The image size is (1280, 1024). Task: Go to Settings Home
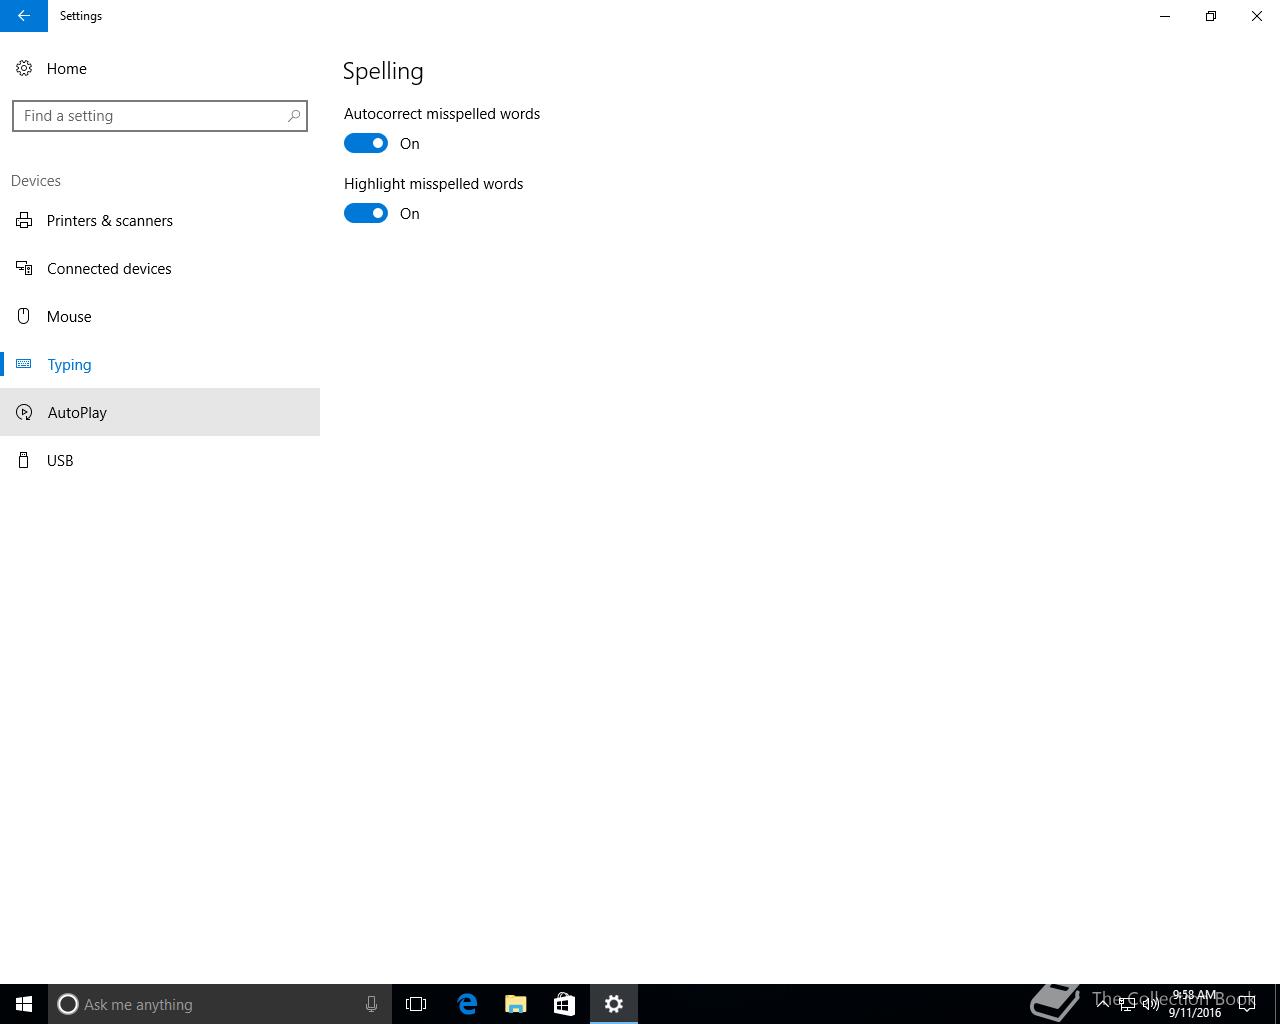pyautogui.click(x=160, y=68)
